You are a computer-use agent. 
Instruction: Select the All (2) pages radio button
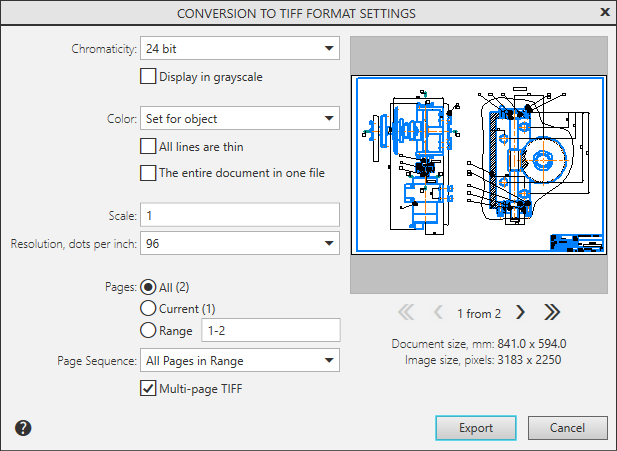pyautogui.click(x=149, y=287)
